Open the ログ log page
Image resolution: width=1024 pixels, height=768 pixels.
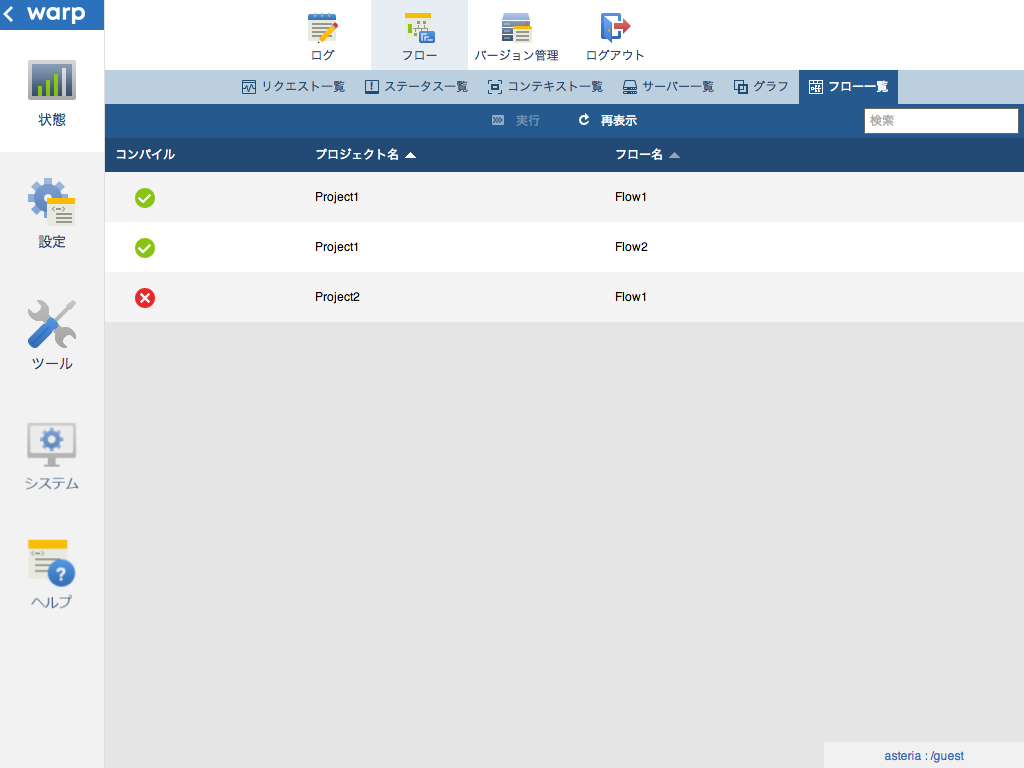[x=323, y=37]
